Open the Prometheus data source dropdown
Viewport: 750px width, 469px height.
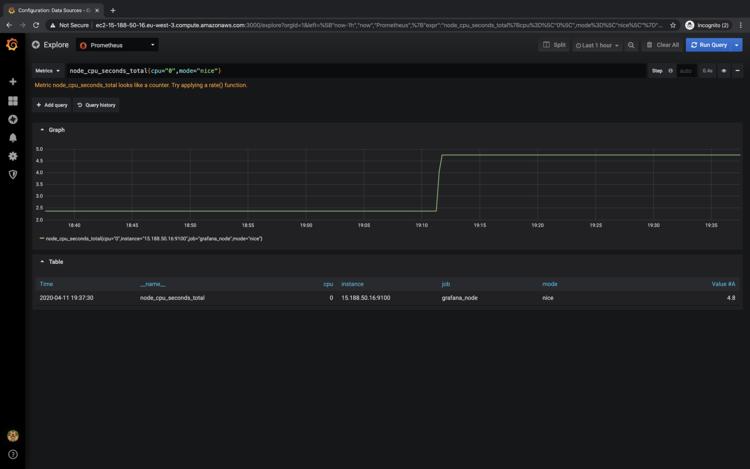(118, 45)
